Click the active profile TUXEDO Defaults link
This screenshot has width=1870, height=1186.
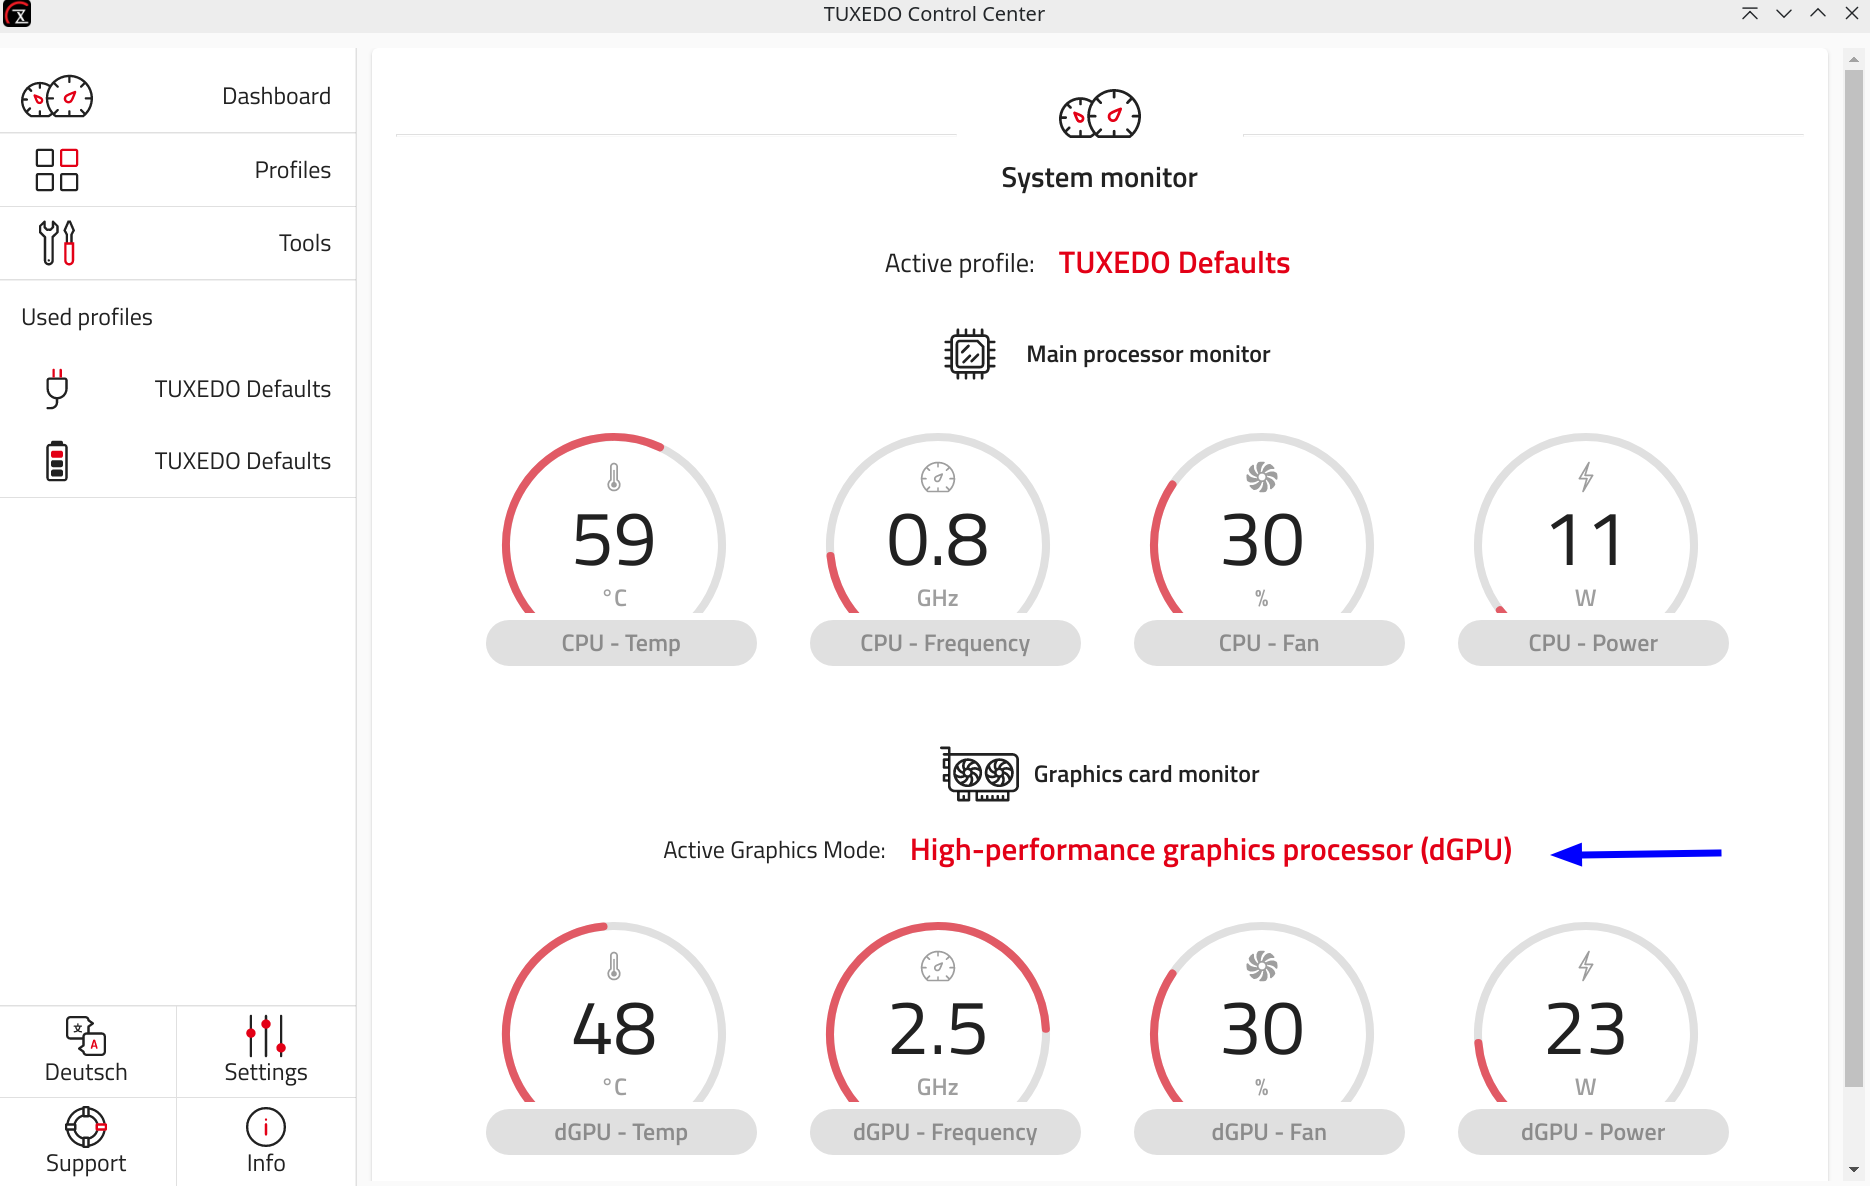[x=1174, y=263]
